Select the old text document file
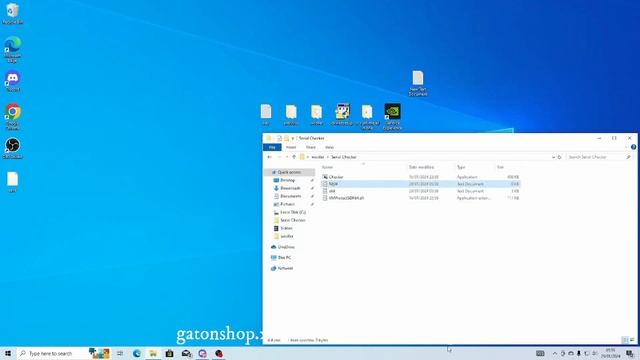This screenshot has height=360, width=640. tap(420, 191)
